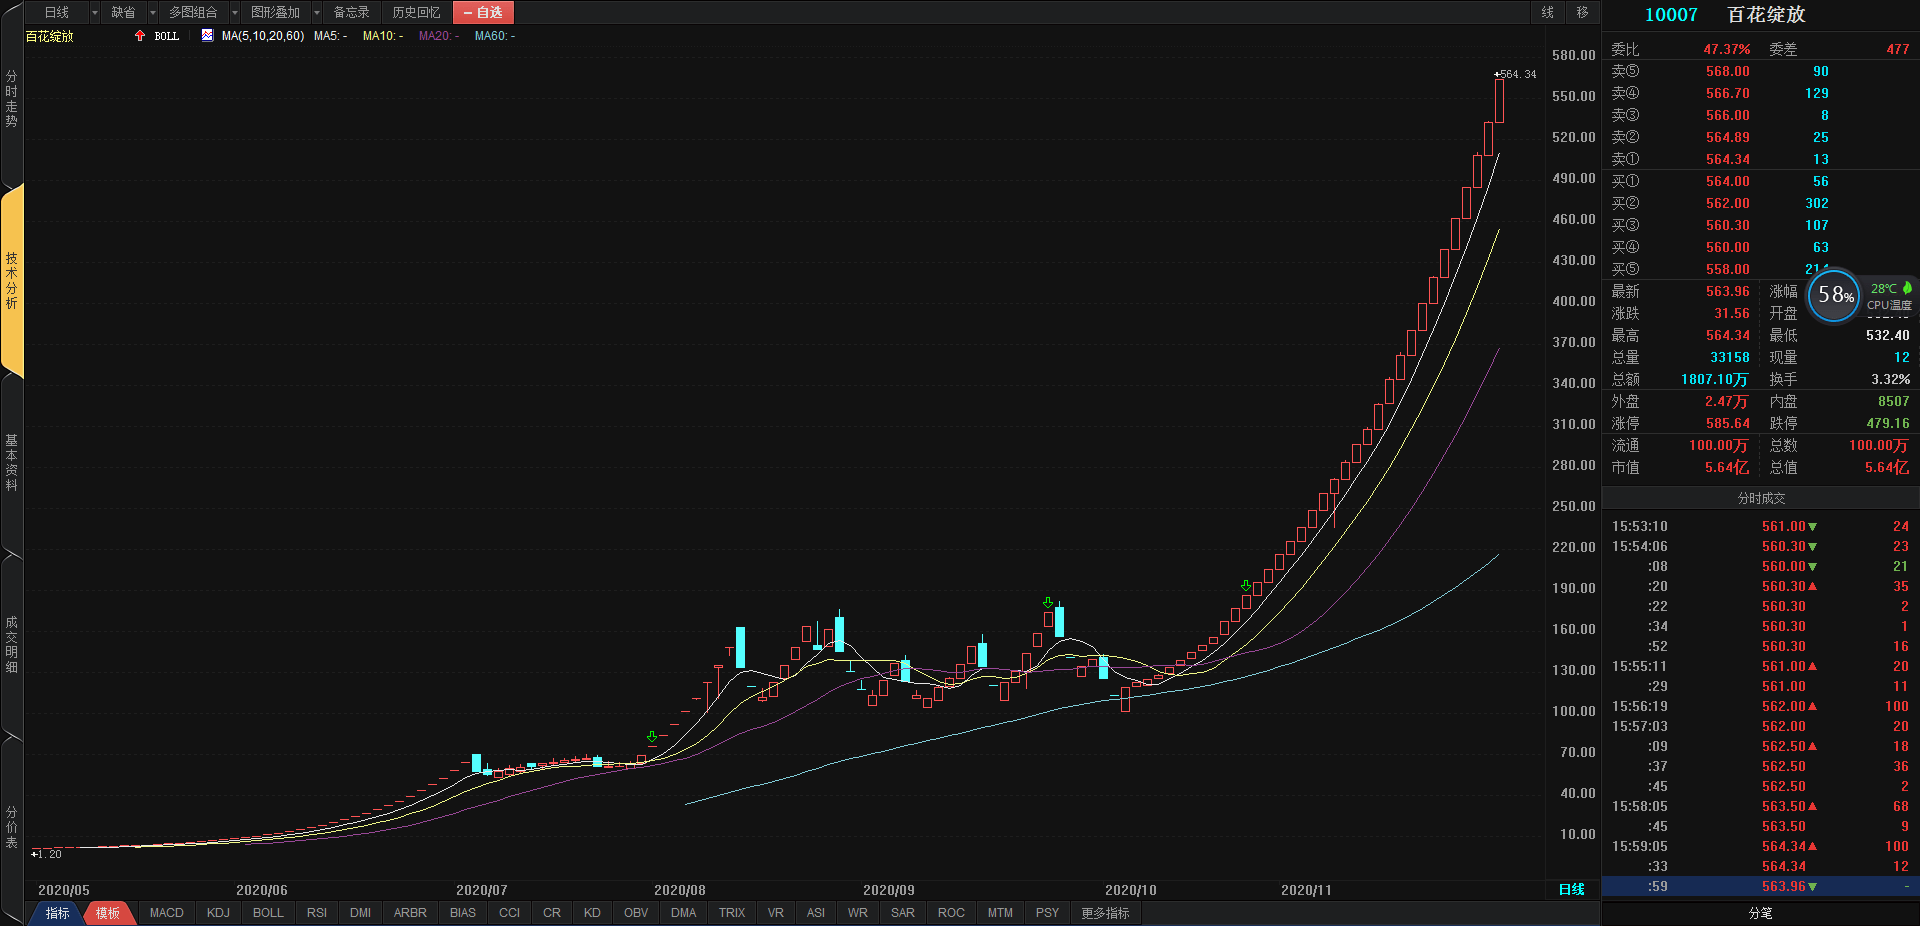Select the ASI indicator
The width and height of the screenshot is (1920, 926).
[816, 913]
